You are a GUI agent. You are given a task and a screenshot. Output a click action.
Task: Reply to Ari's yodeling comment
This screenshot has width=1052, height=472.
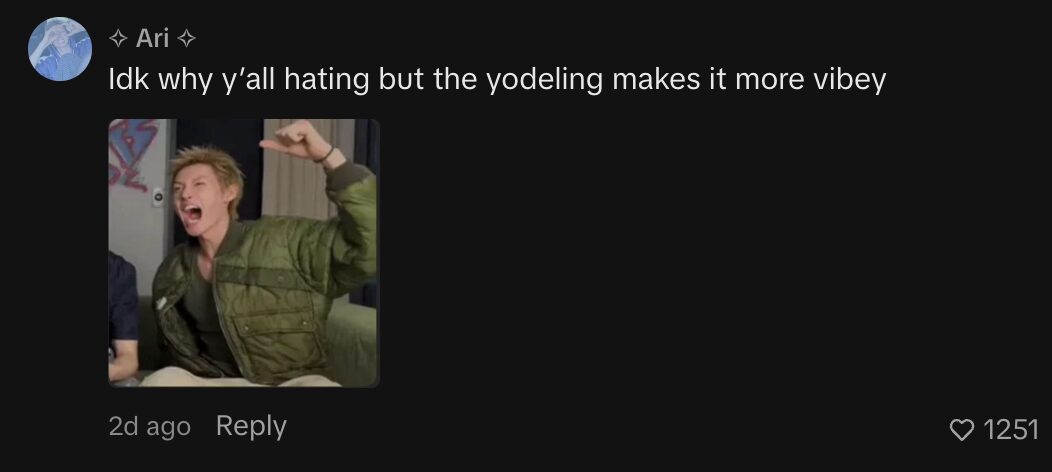click(251, 426)
